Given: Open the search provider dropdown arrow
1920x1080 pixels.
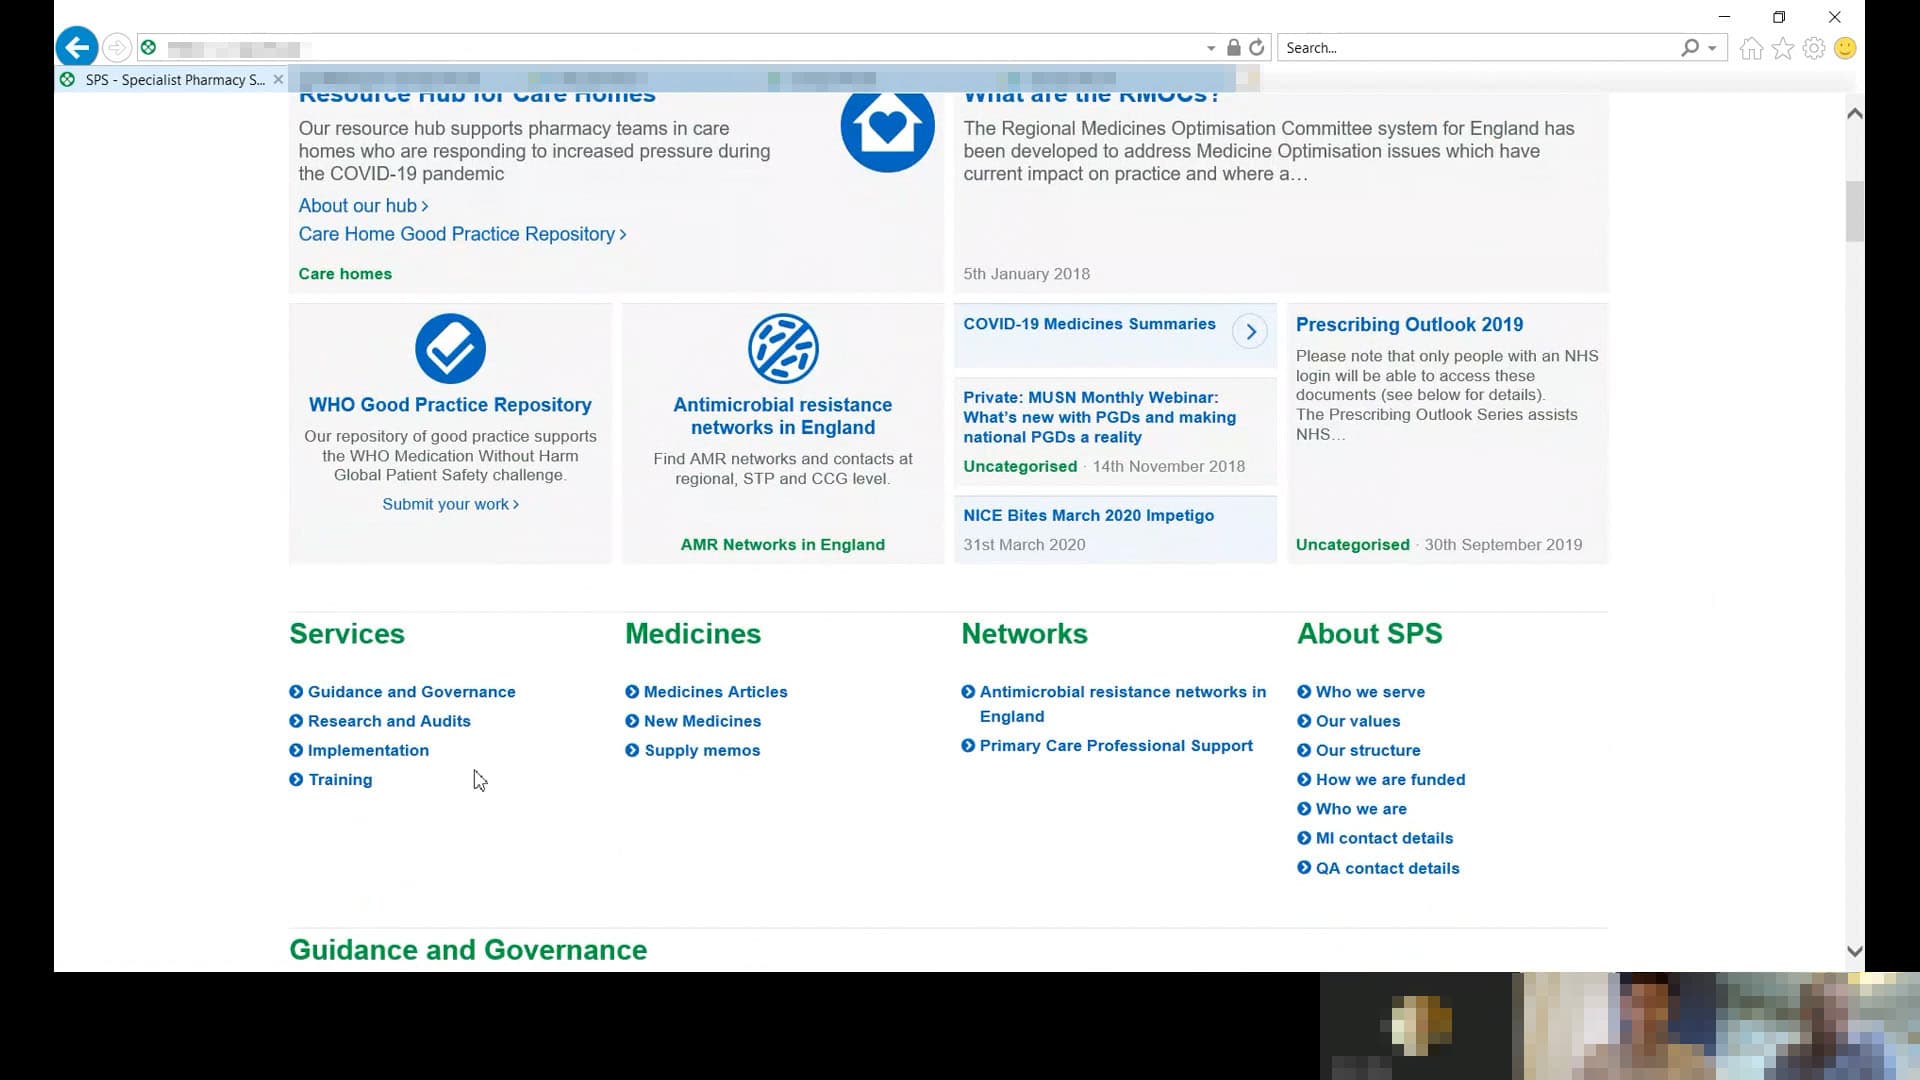Looking at the screenshot, I should (1712, 48).
